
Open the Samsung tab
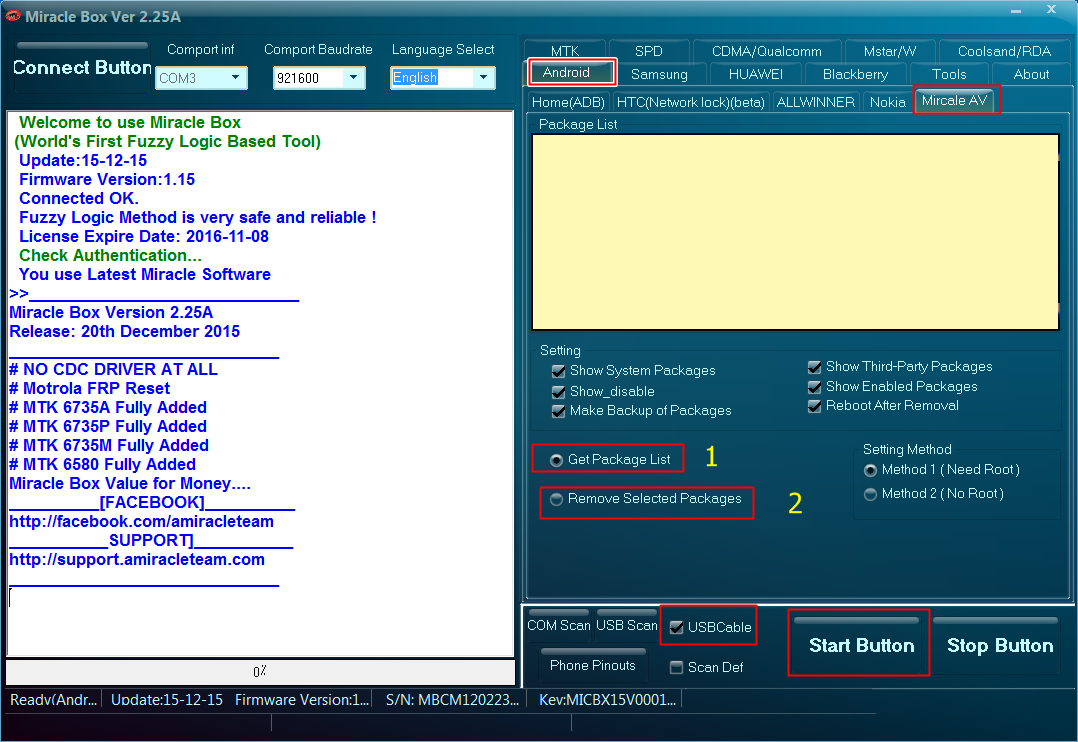659,74
